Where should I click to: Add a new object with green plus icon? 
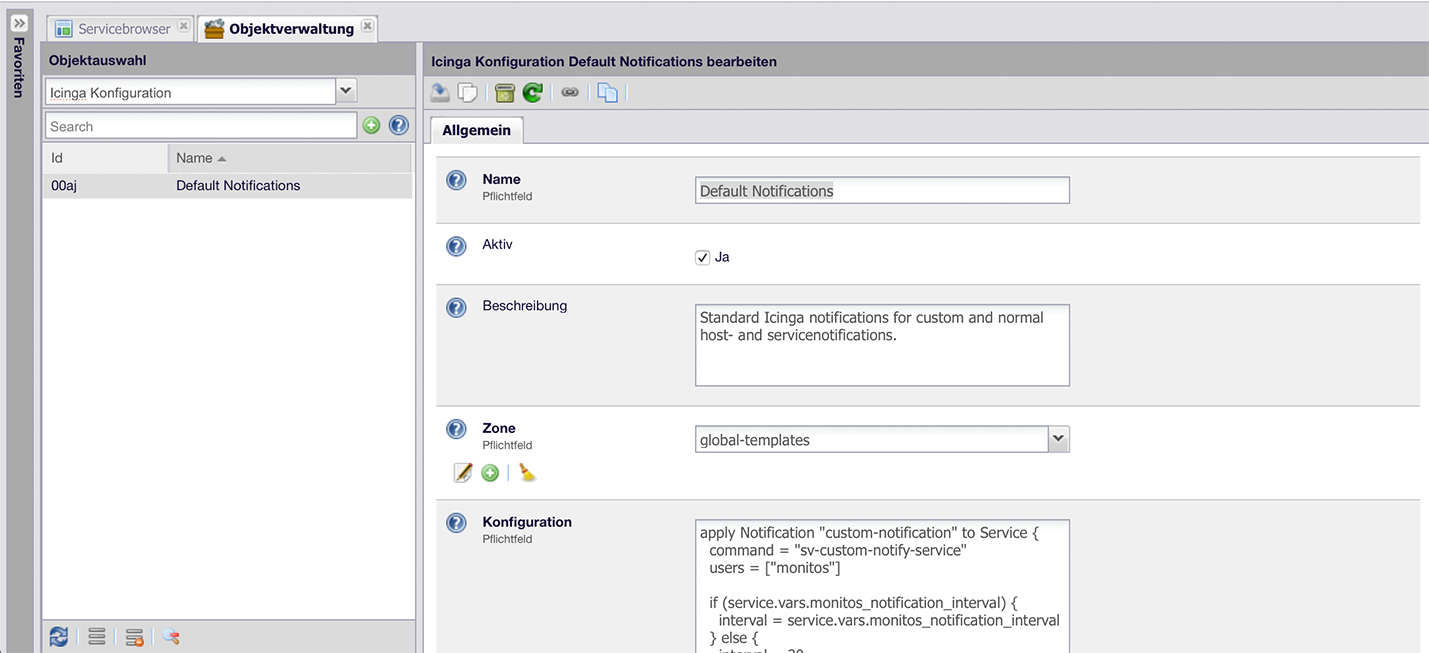point(372,126)
